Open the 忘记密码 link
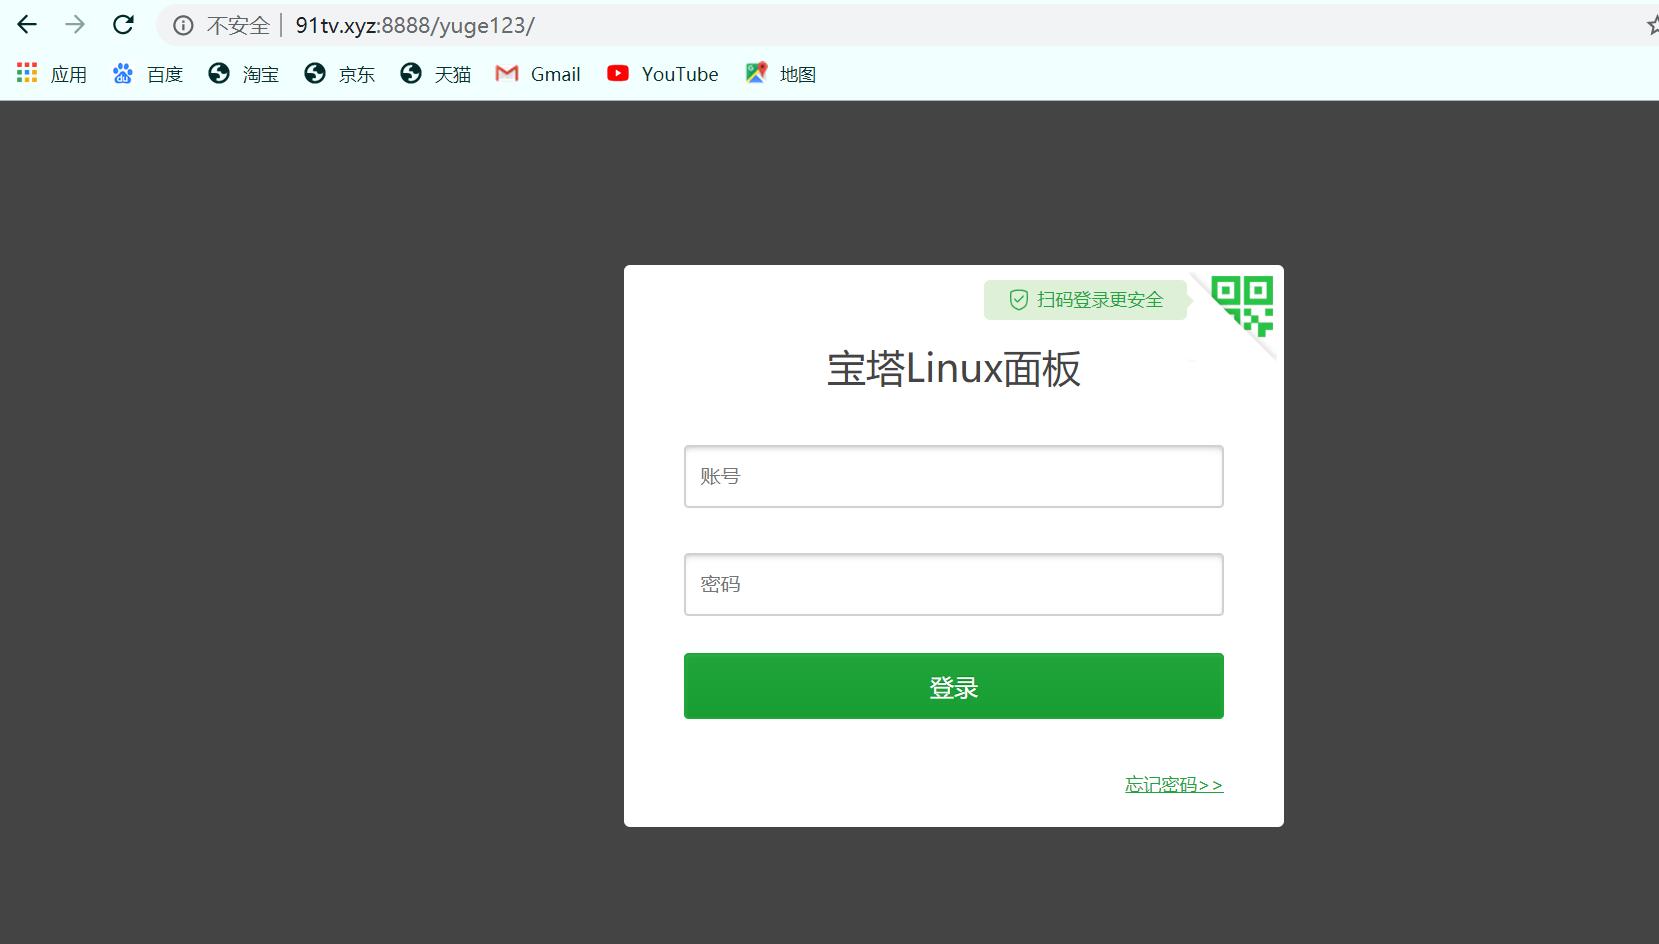Image resolution: width=1659 pixels, height=944 pixels. (1174, 784)
